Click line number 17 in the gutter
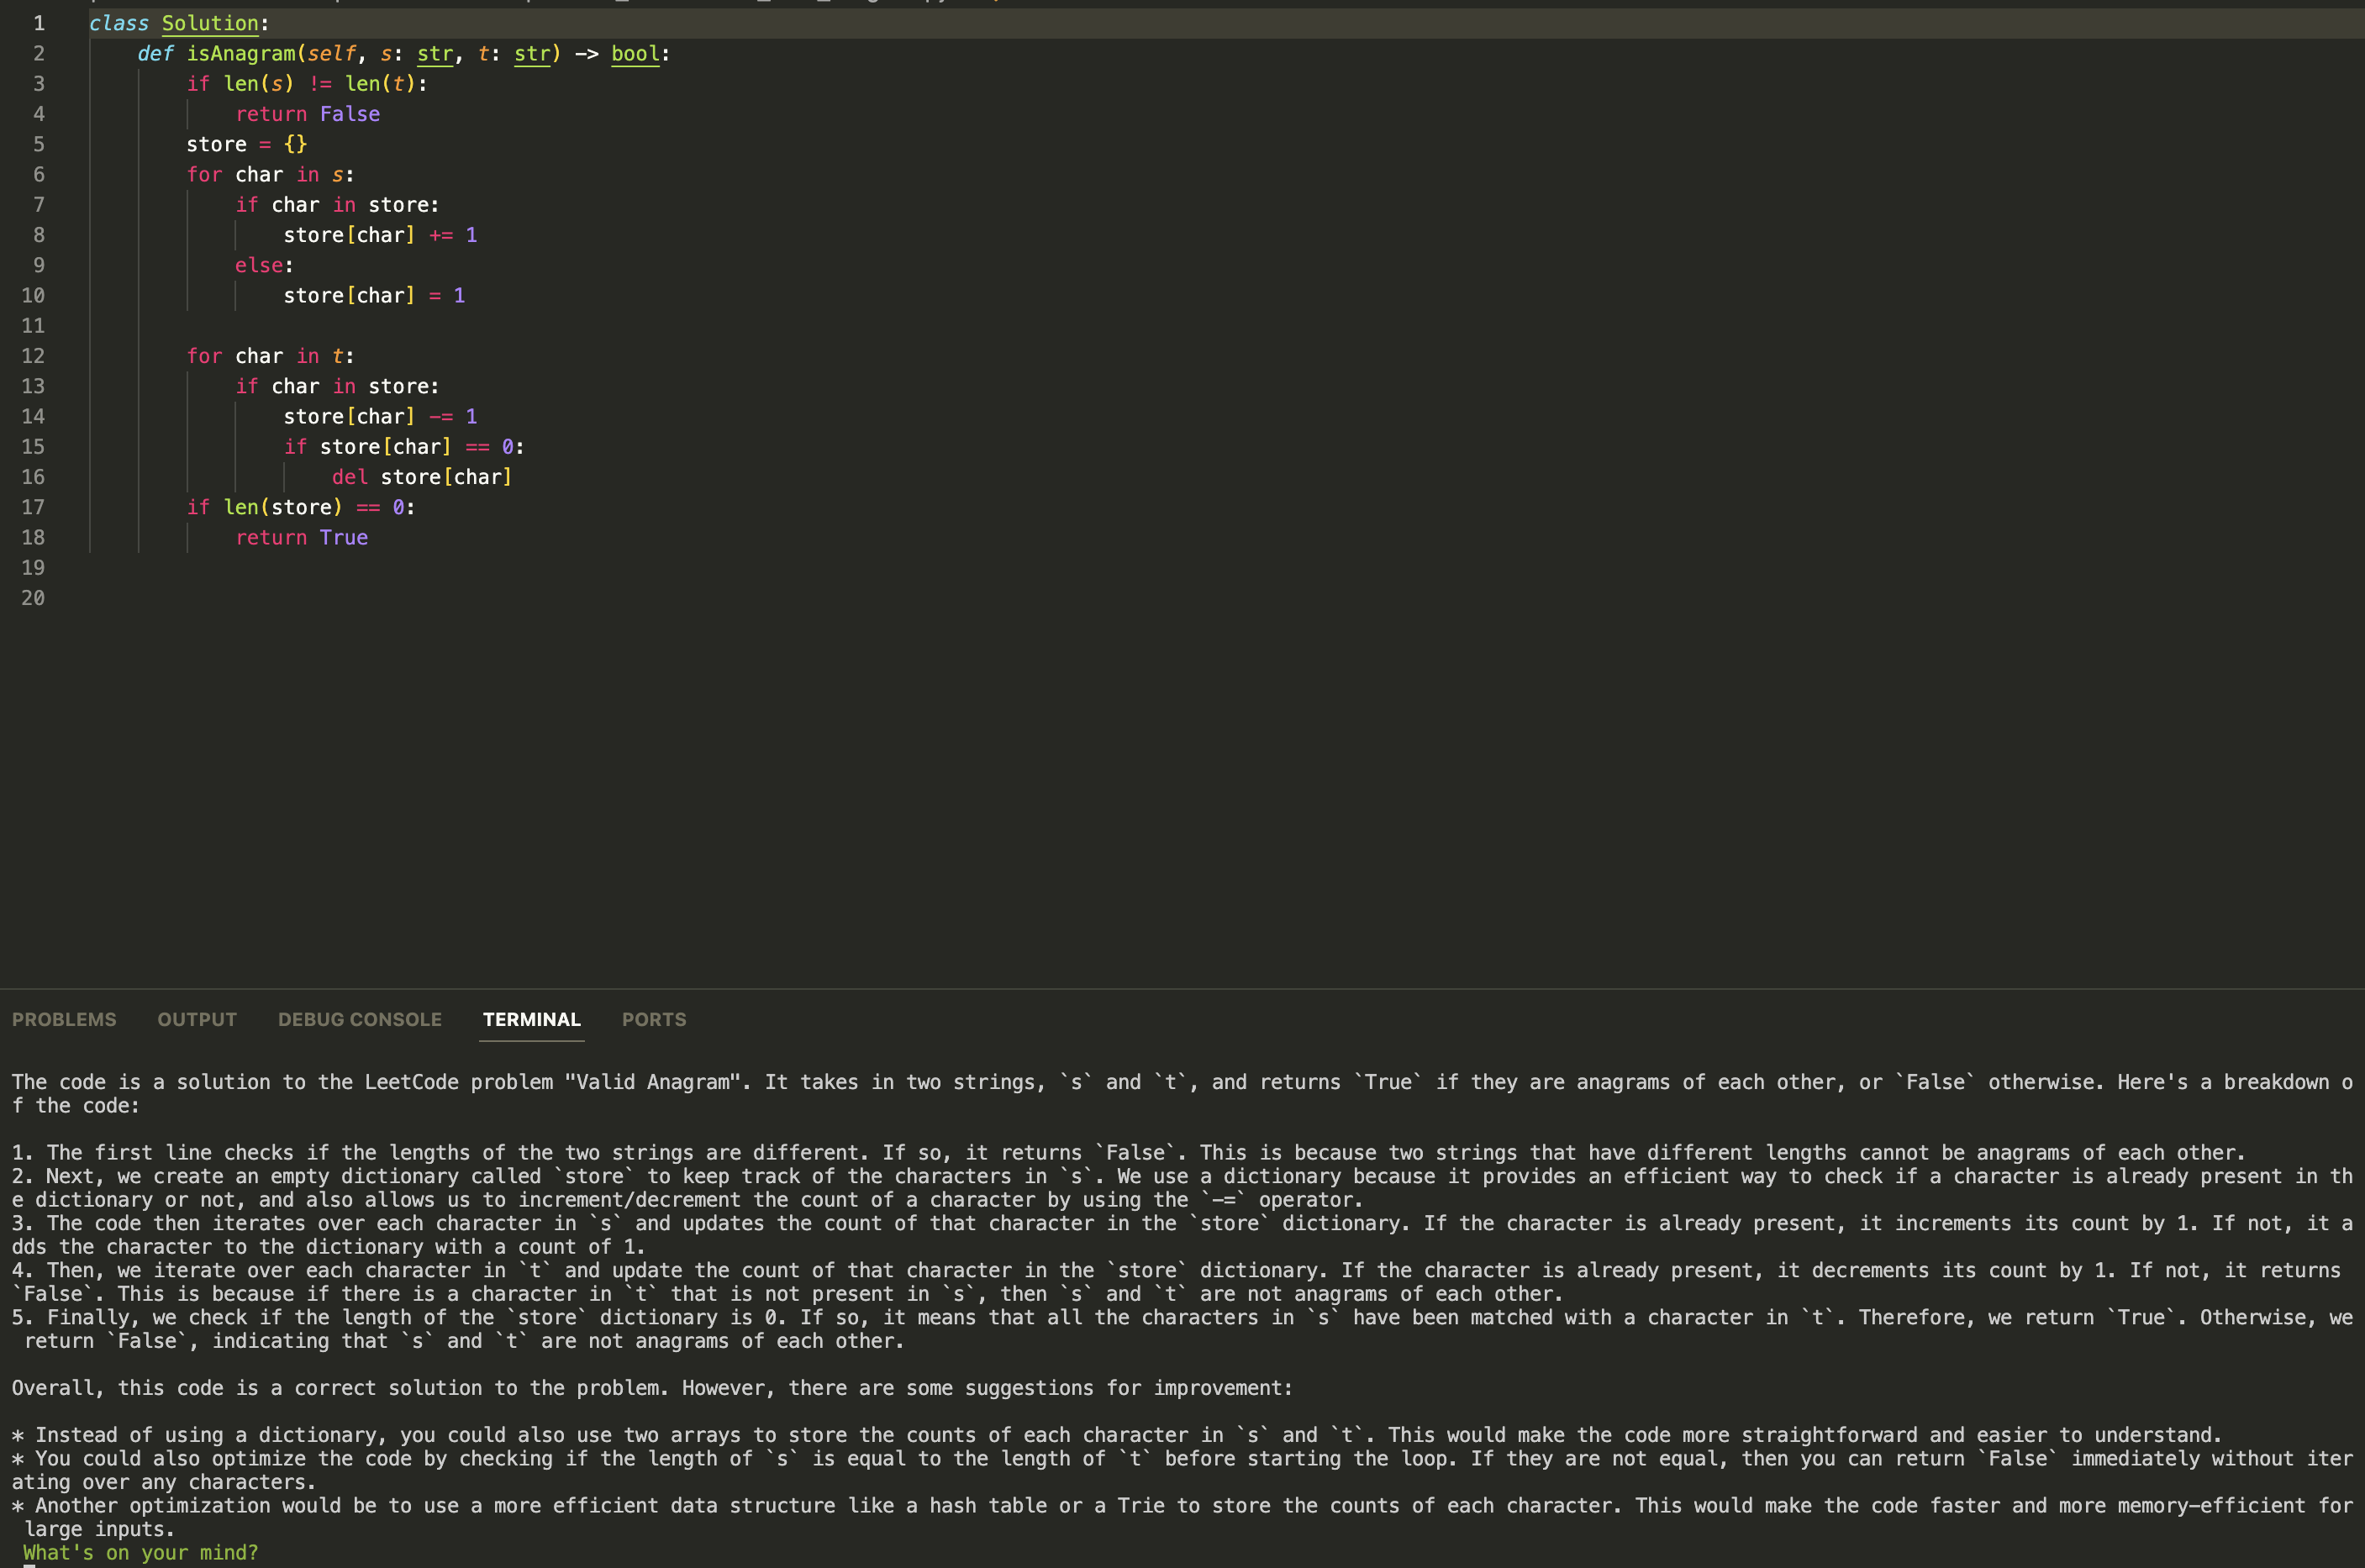This screenshot has width=2365, height=1568. (x=33, y=507)
